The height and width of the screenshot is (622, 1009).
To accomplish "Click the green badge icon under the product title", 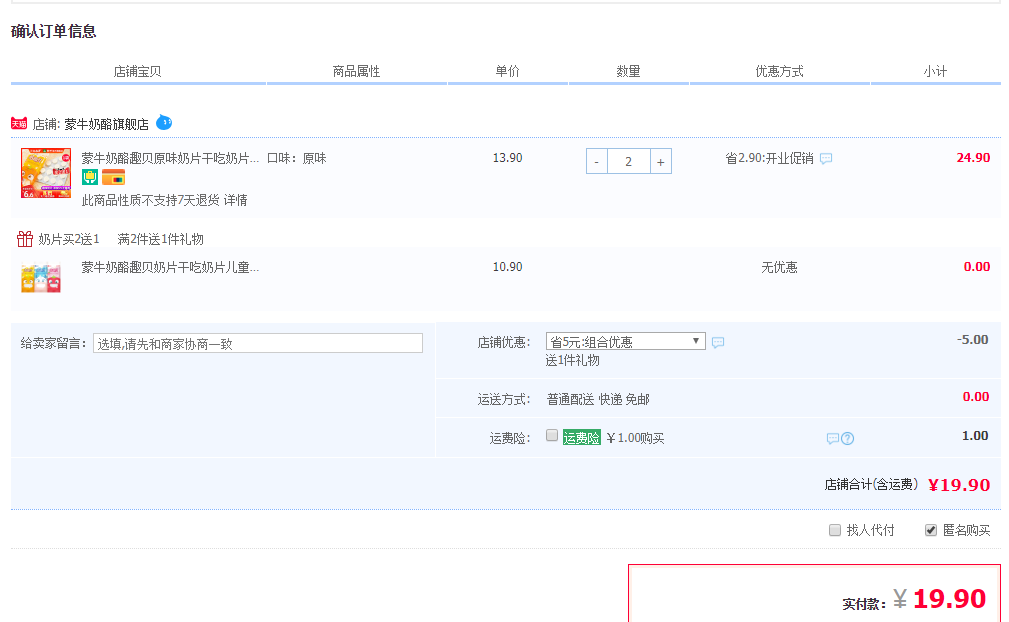I will (x=89, y=177).
